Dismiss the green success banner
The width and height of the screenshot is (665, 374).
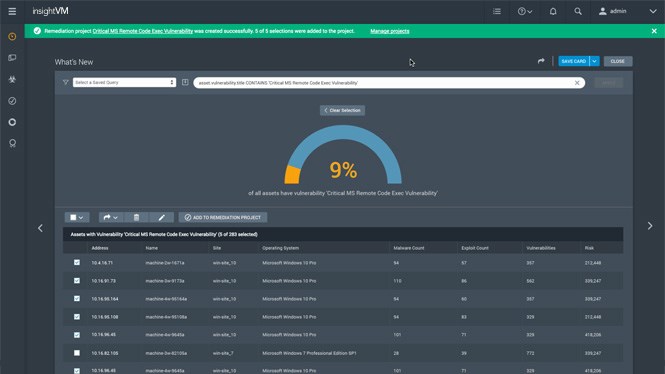click(x=654, y=31)
